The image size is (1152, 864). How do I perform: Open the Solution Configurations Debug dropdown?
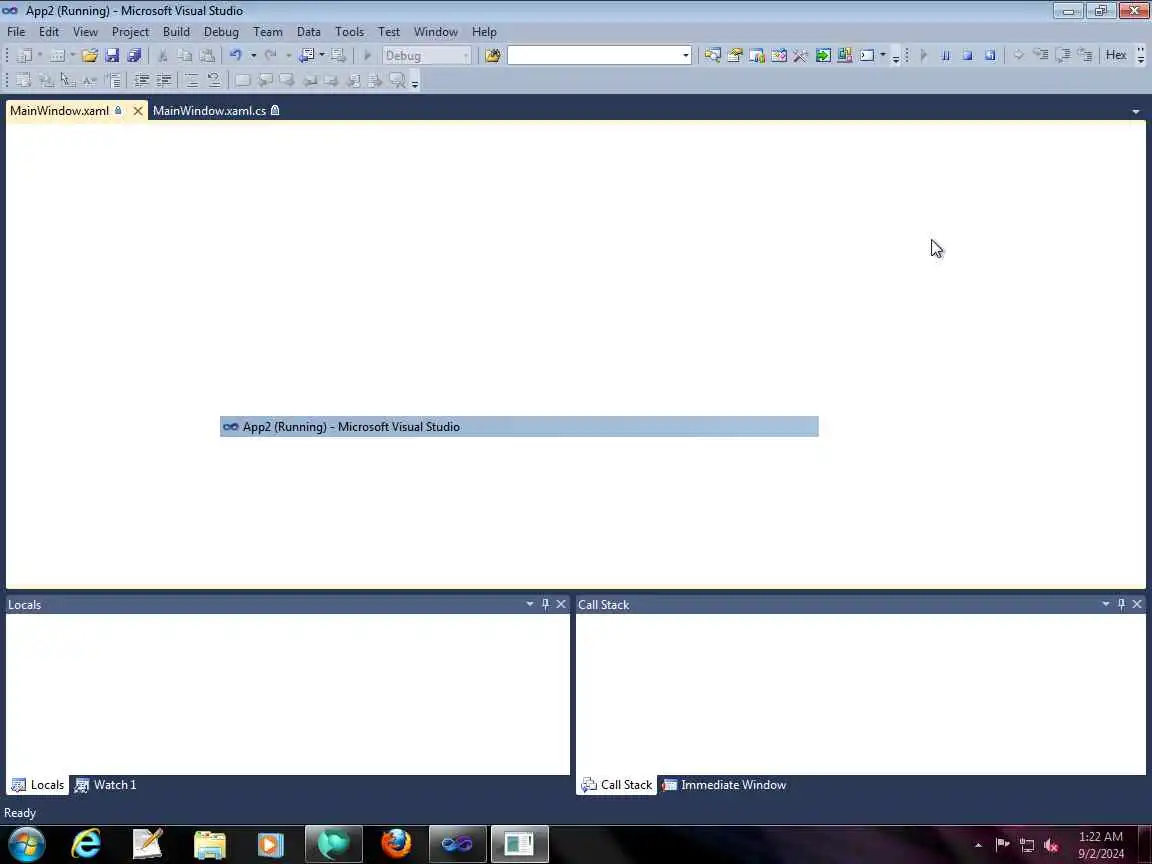coord(427,55)
